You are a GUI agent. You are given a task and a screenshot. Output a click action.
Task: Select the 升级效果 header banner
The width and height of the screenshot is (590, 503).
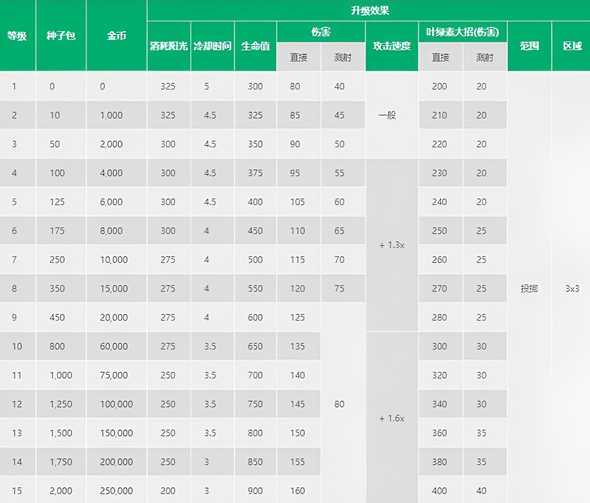369,10
